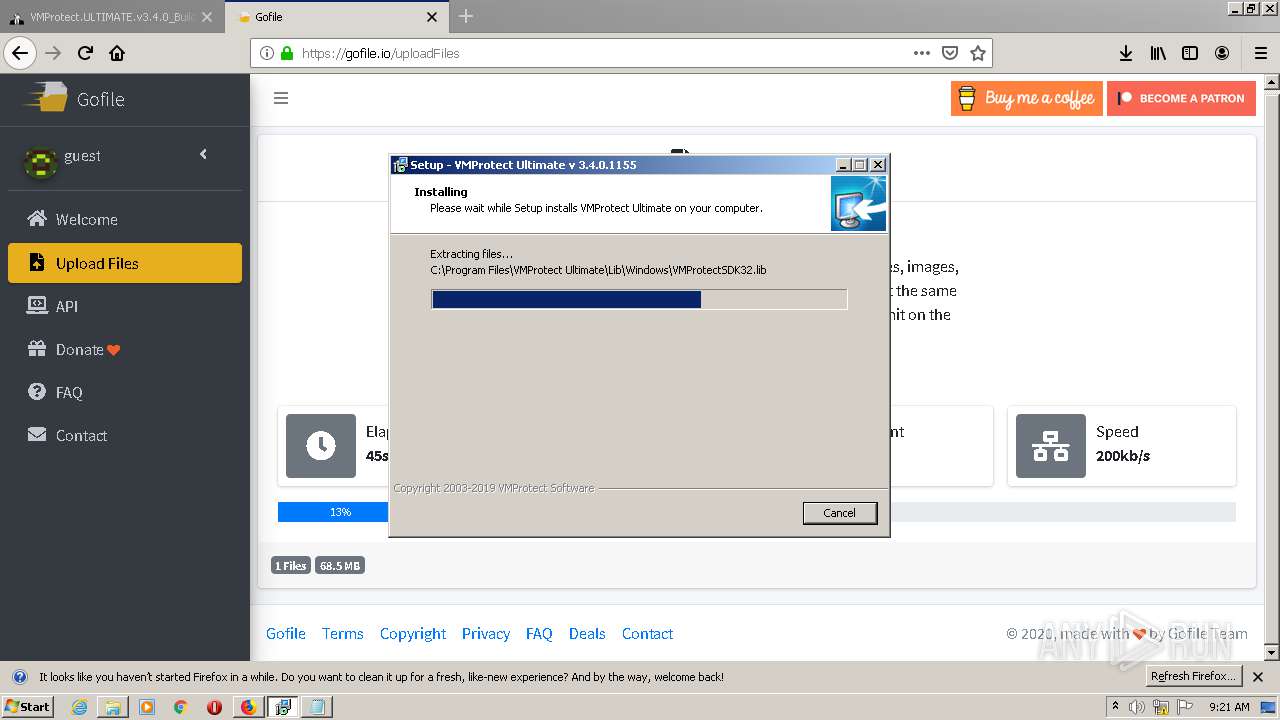Open page actions three-dots menu

click(x=922, y=53)
